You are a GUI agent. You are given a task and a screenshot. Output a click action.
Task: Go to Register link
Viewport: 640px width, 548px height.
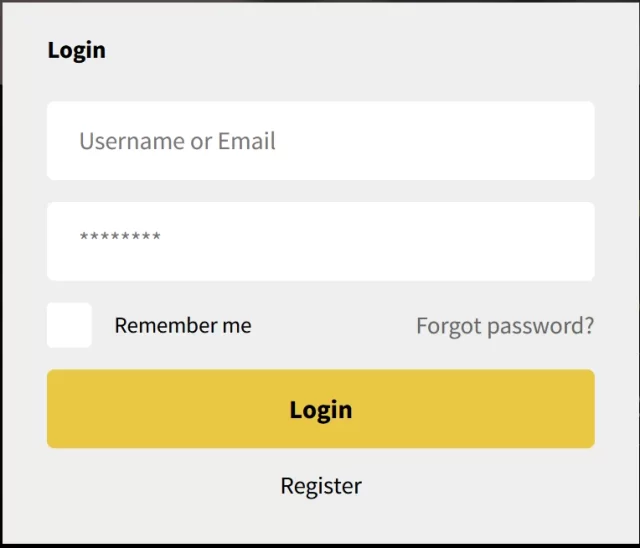[x=321, y=486]
